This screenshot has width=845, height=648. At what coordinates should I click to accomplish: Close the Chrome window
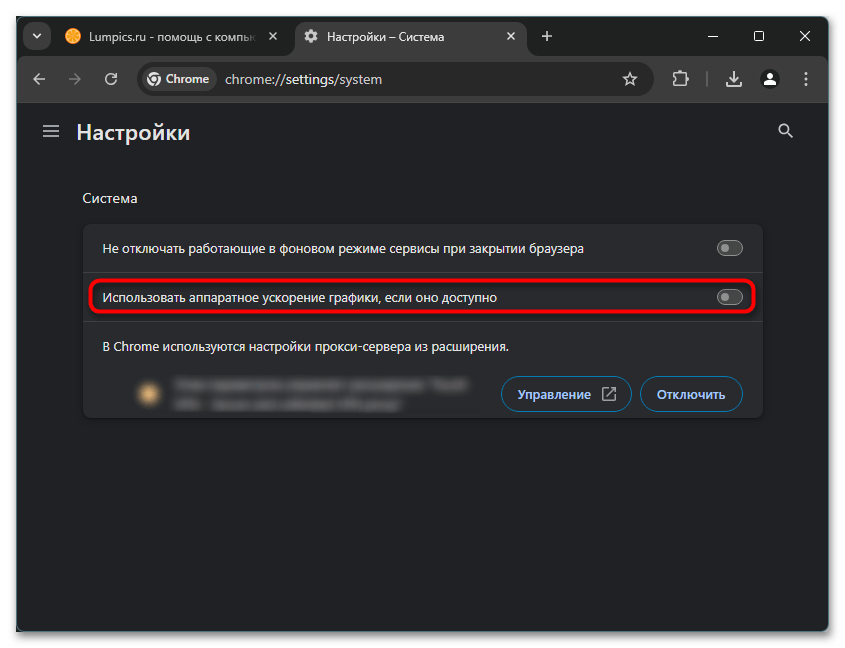click(805, 36)
